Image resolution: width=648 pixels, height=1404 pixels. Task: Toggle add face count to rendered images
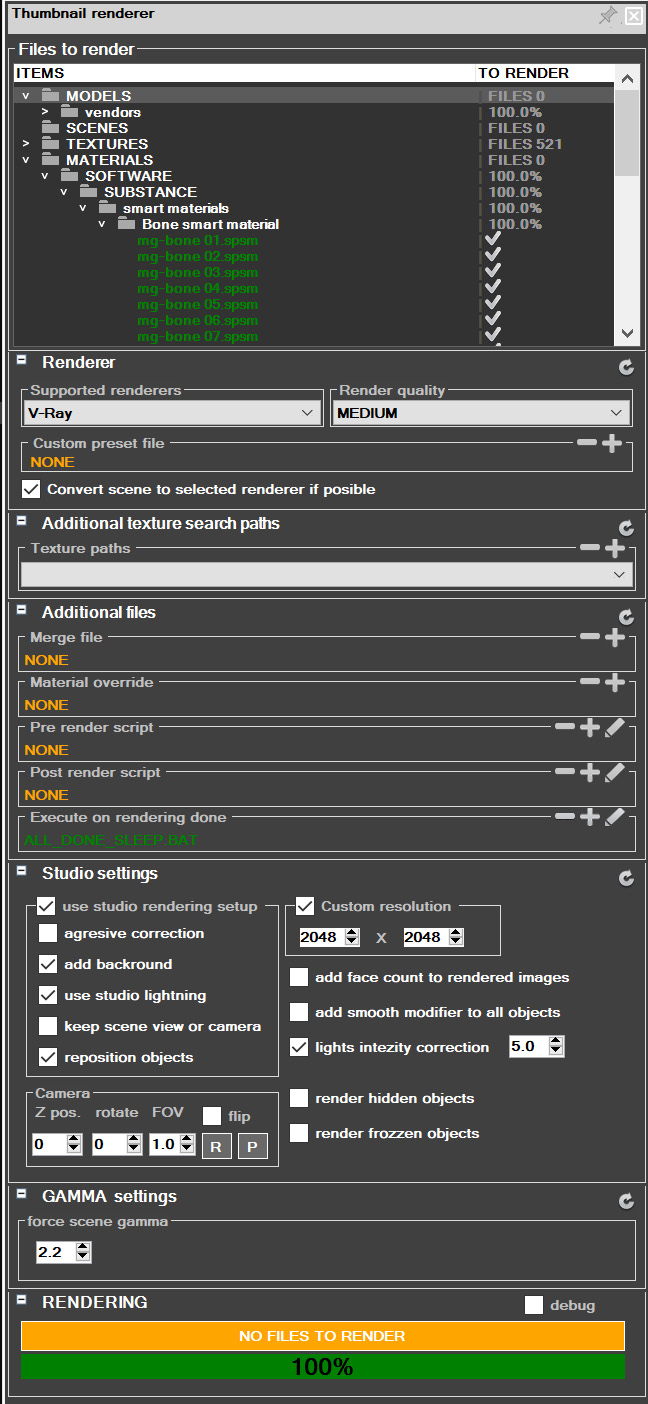tap(299, 977)
